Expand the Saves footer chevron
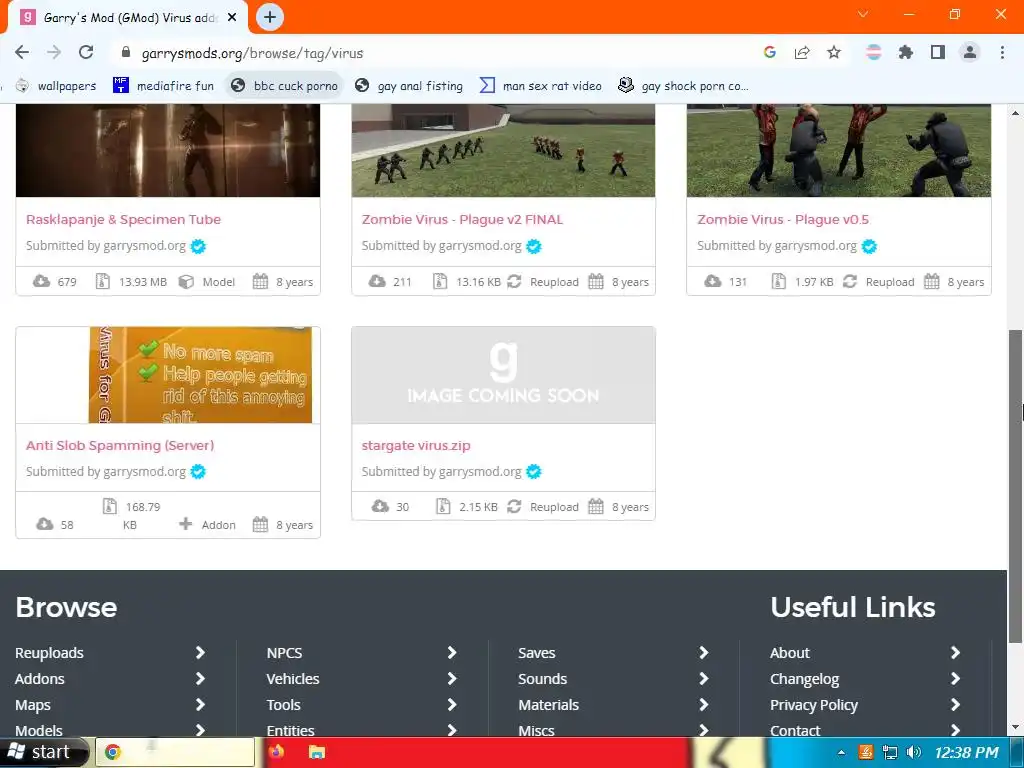The height and width of the screenshot is (768, 1024). (703, 652)
